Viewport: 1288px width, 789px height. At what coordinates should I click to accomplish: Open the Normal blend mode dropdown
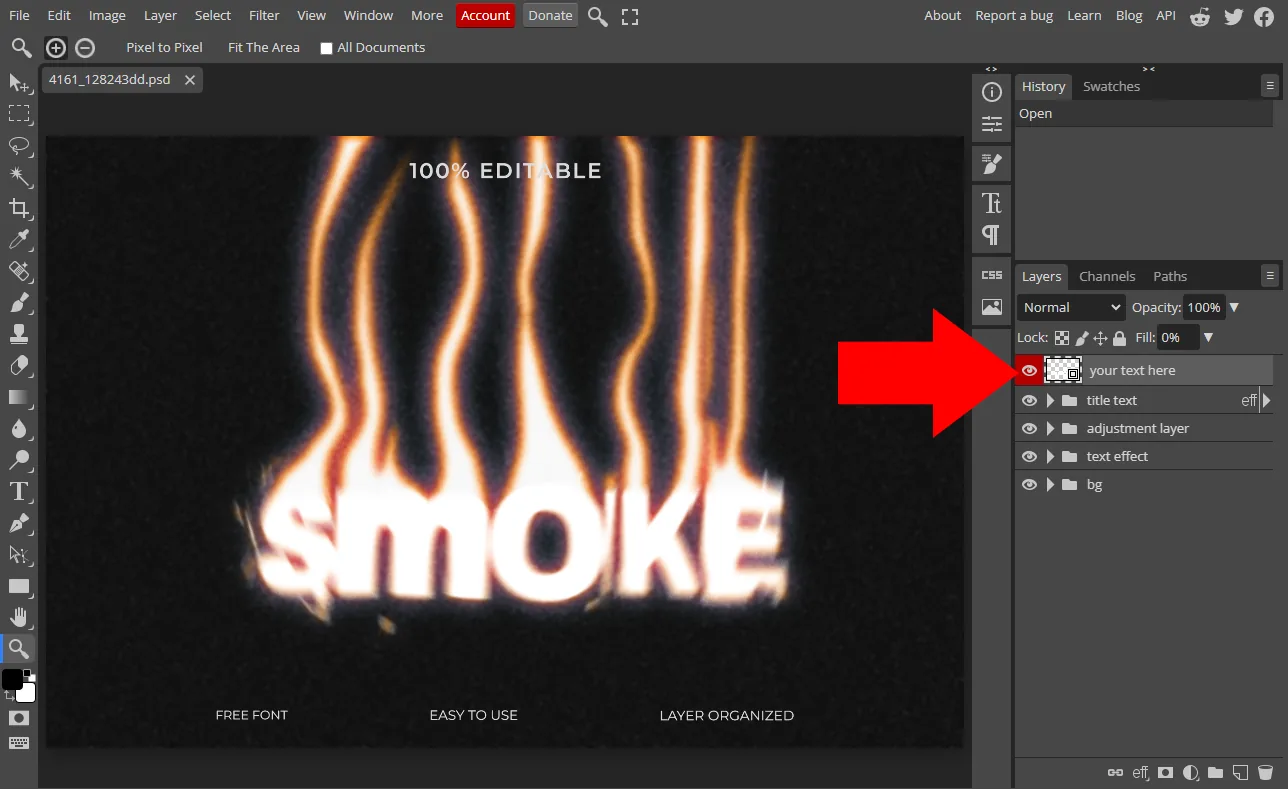[1071, 307]
